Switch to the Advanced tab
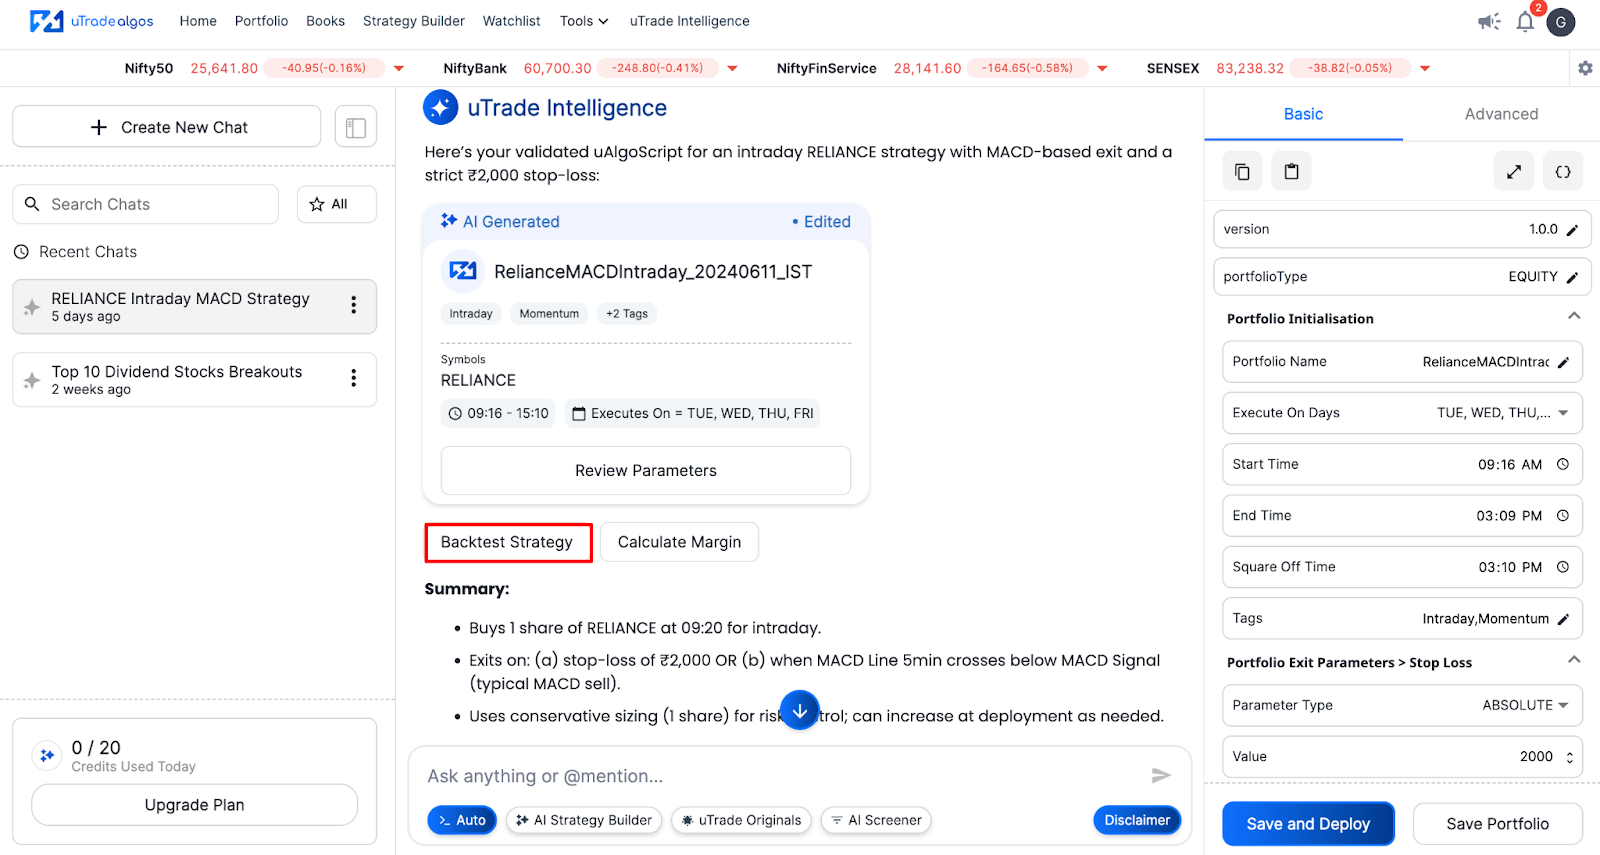This screenshot has height=855, width=1600. (1501, 114)
